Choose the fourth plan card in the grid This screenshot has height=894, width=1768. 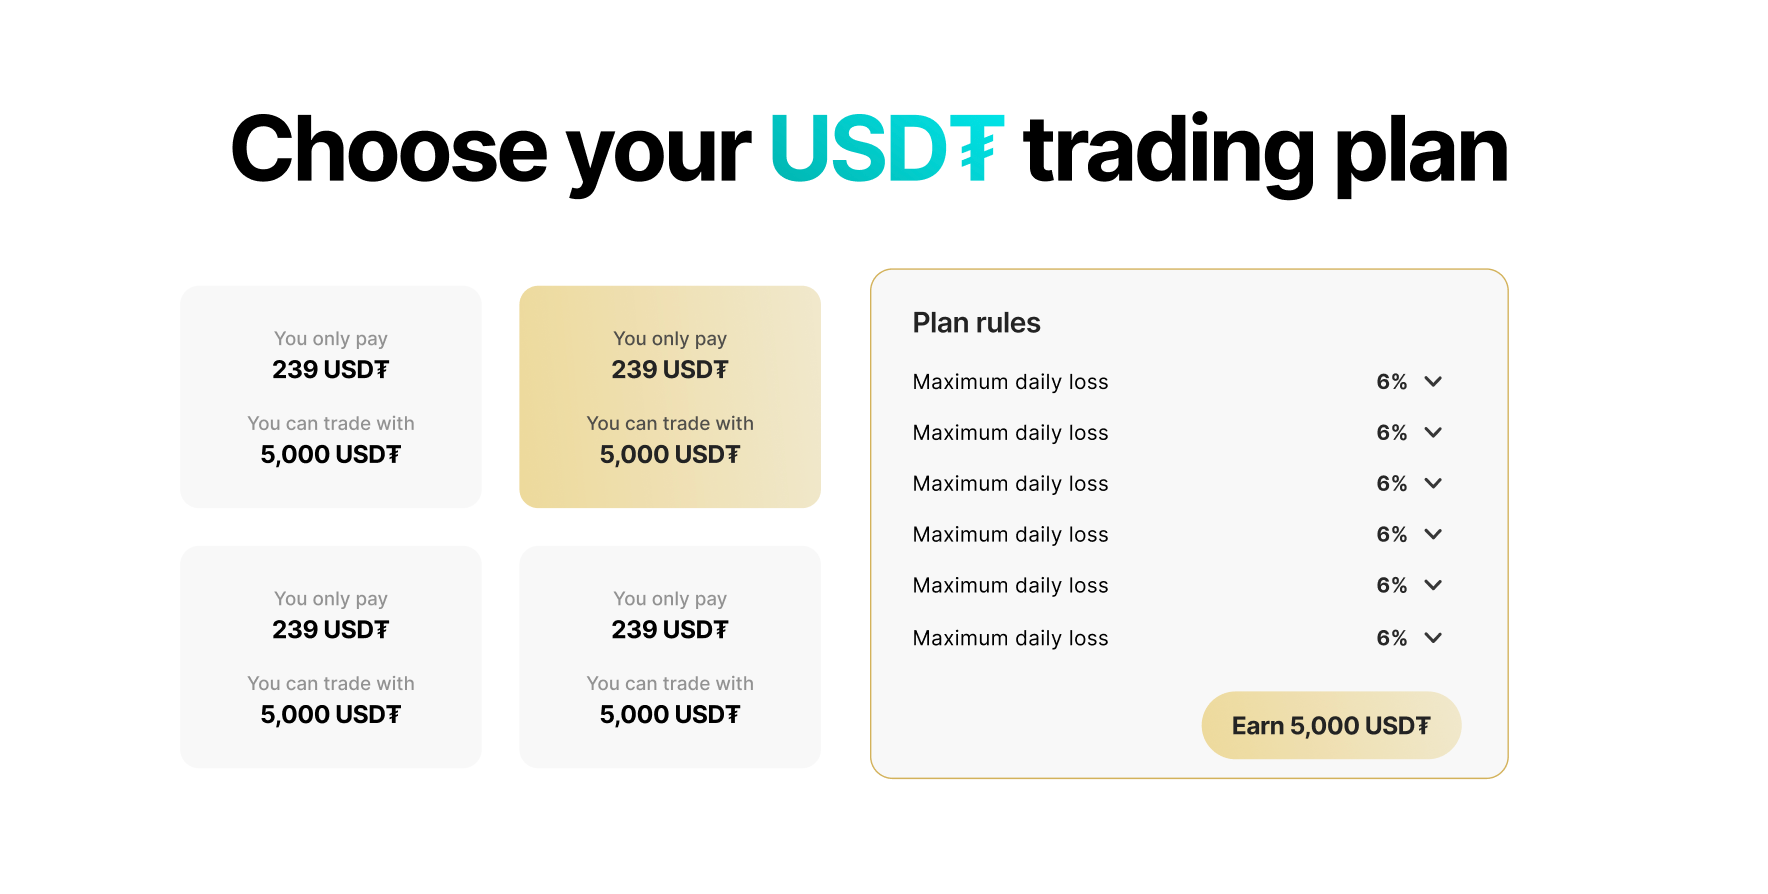(x=670, y=657)
